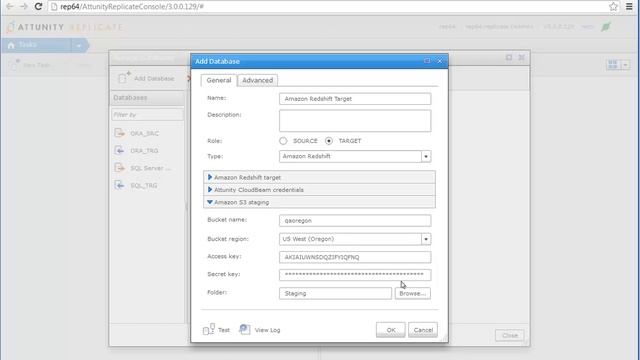Click OK in Add Database dialog

[x=391, y=330]
